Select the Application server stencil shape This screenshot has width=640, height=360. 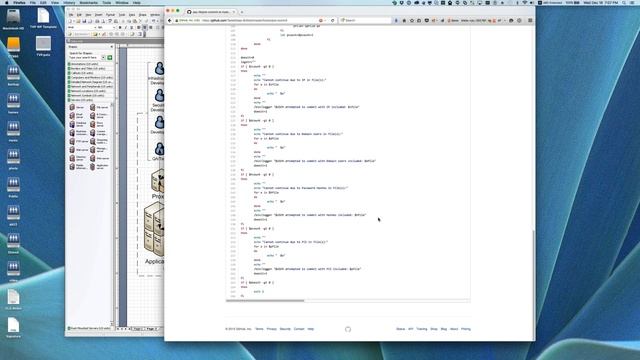click(x=100, y=167)
